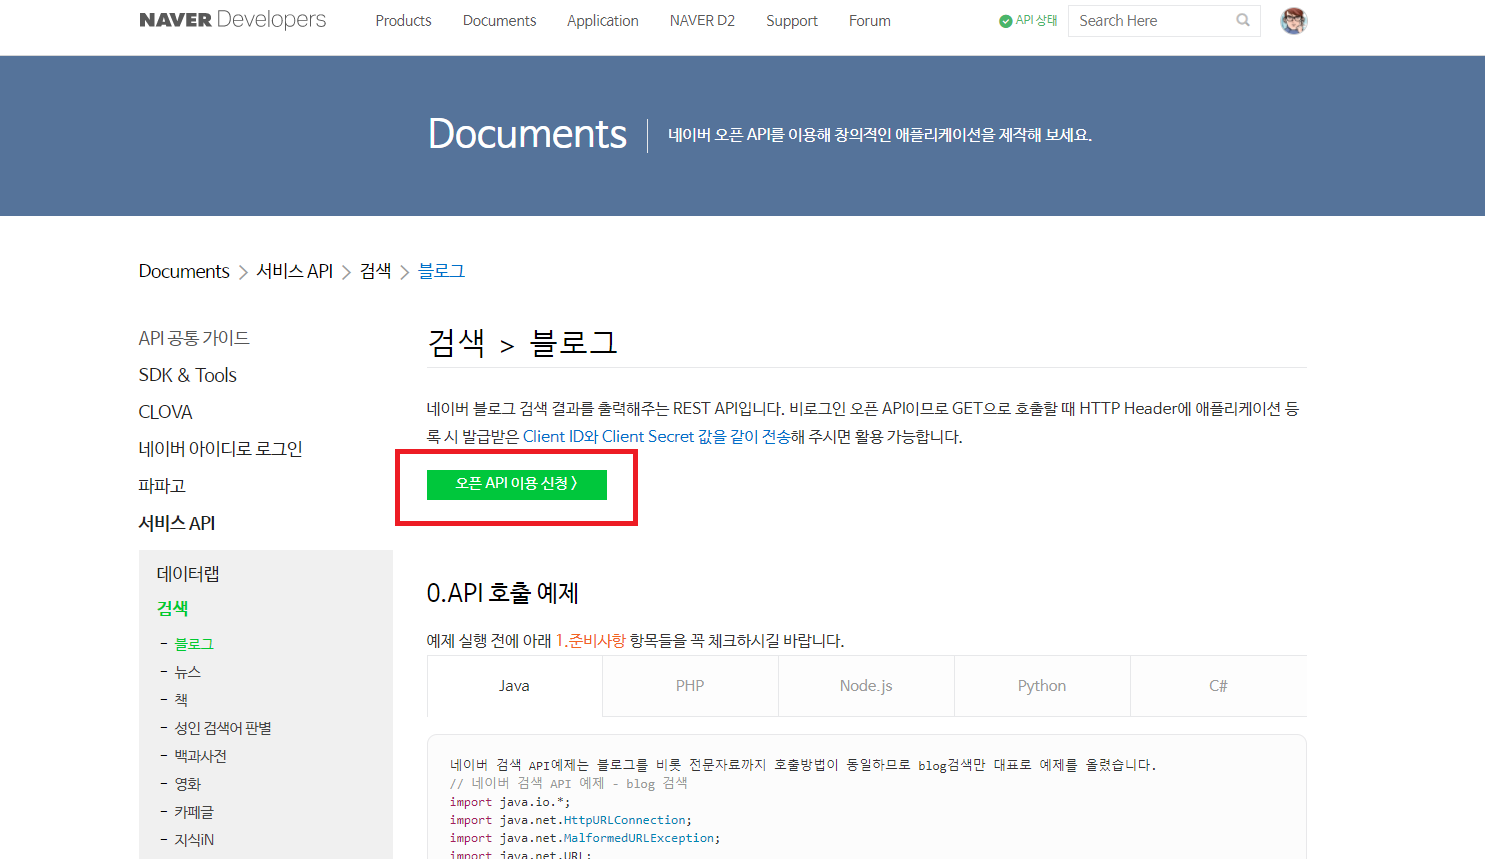The image size is (1485, 859).
Task: Click the Documents banner heading
Action: [527, 134]
